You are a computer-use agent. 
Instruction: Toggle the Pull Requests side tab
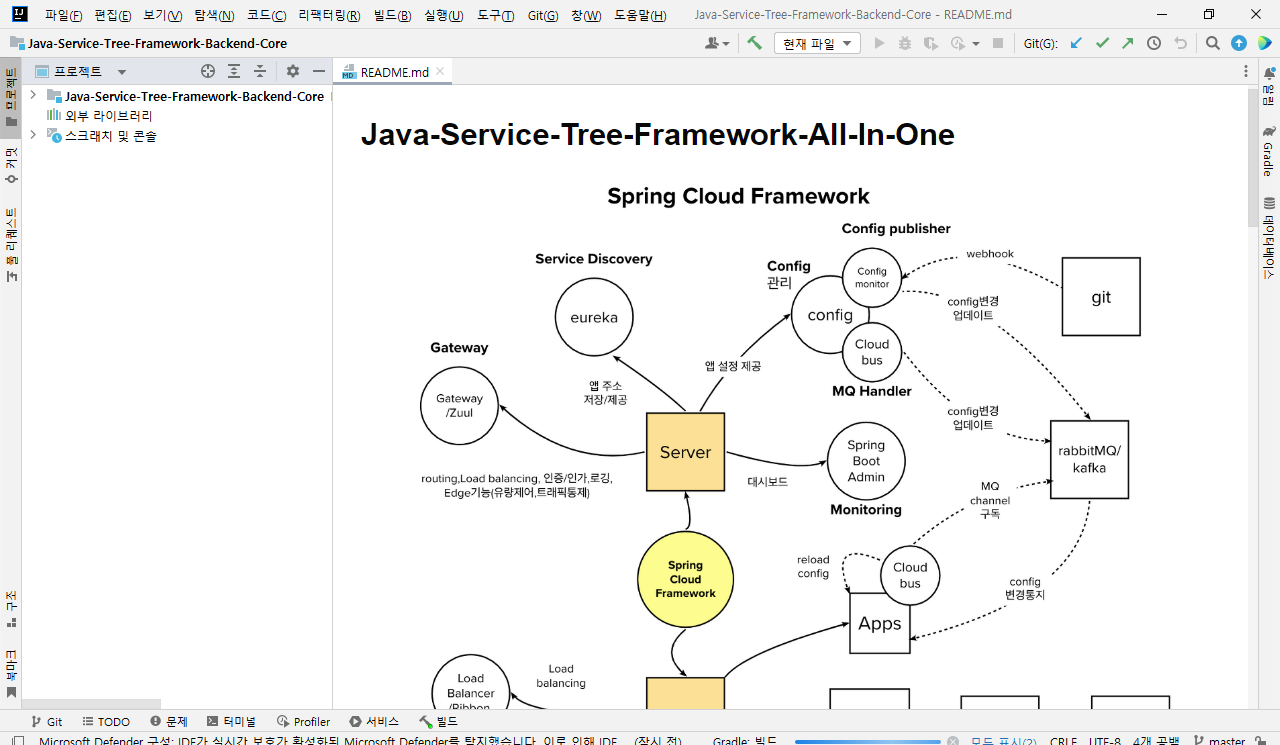pyautogui.click(x=11, y=245)
